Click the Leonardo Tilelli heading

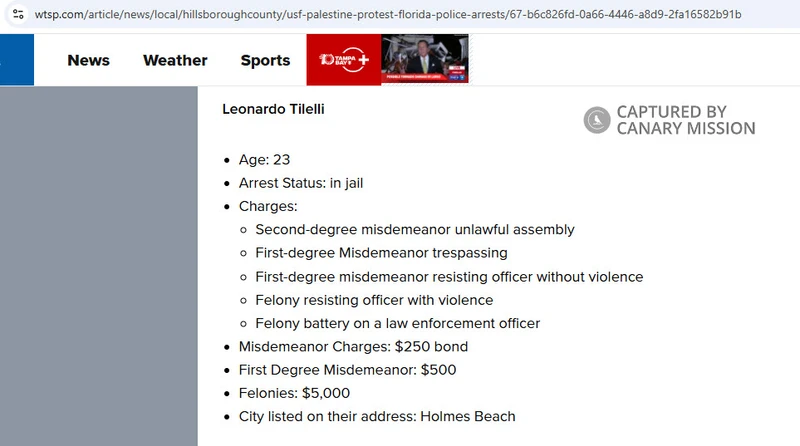tap(273, 109)
